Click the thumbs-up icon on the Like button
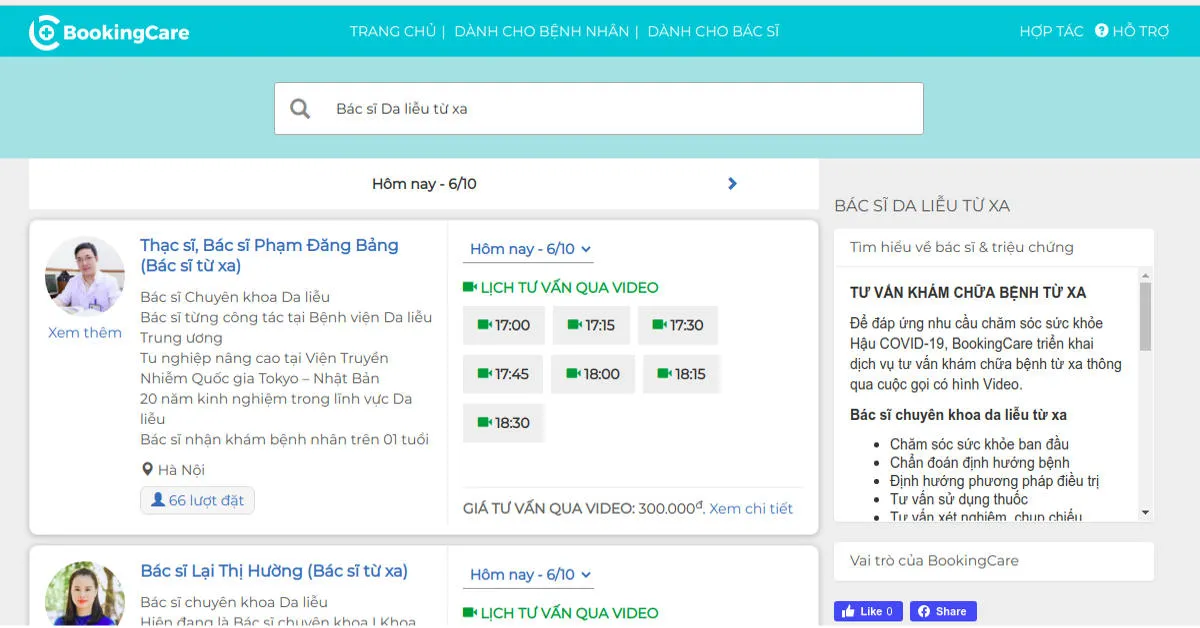 (850, 611)
